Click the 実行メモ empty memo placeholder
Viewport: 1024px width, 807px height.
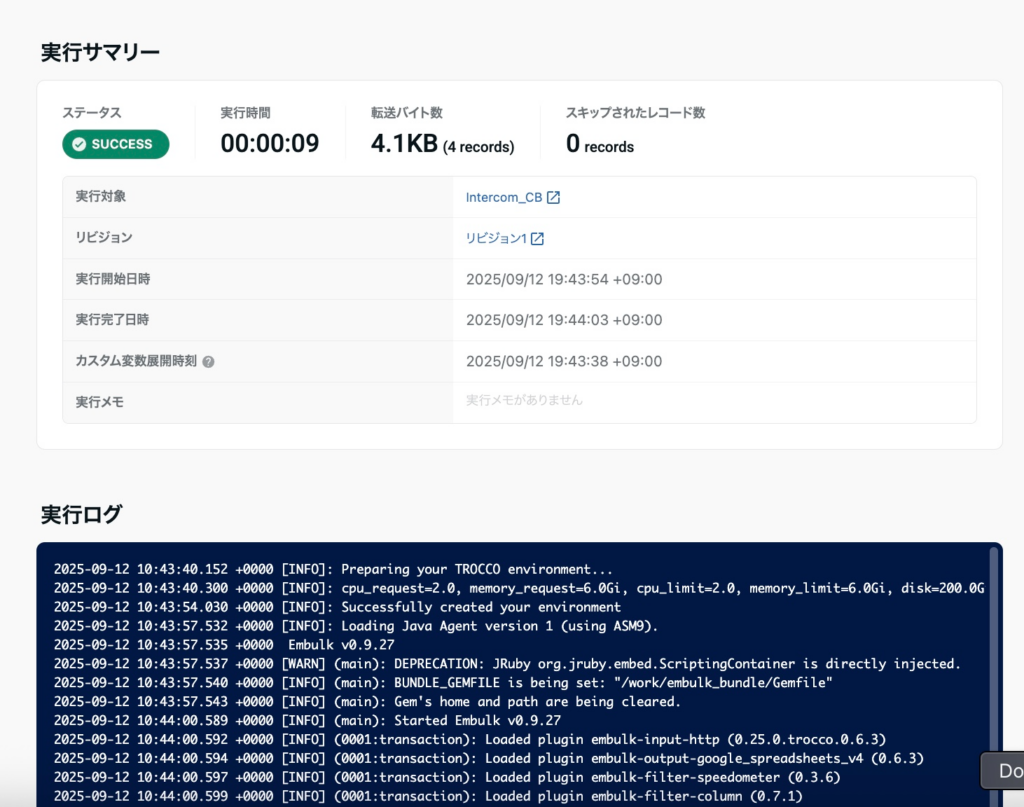pos(524,400)
